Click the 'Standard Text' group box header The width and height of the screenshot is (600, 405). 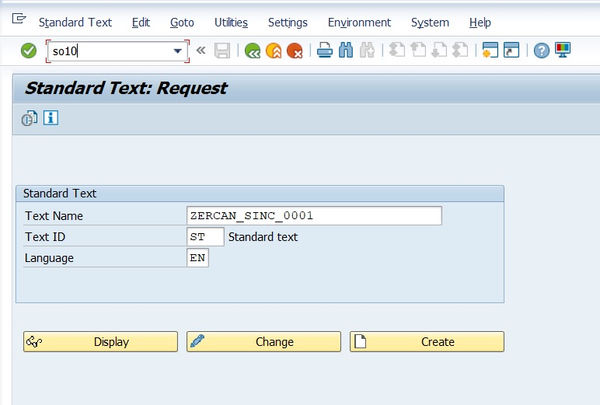(x=60, y=193)
